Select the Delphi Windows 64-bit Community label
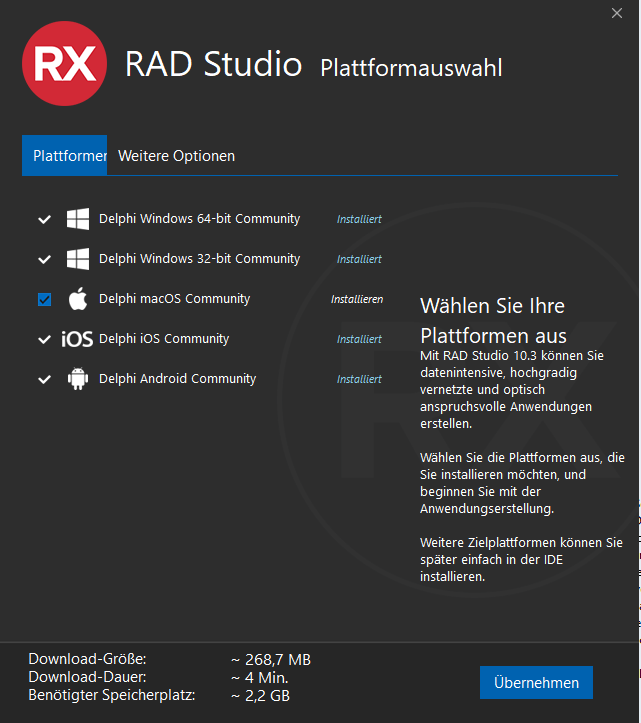The width and height of the screenshot is (641, 723). [200, 219]
